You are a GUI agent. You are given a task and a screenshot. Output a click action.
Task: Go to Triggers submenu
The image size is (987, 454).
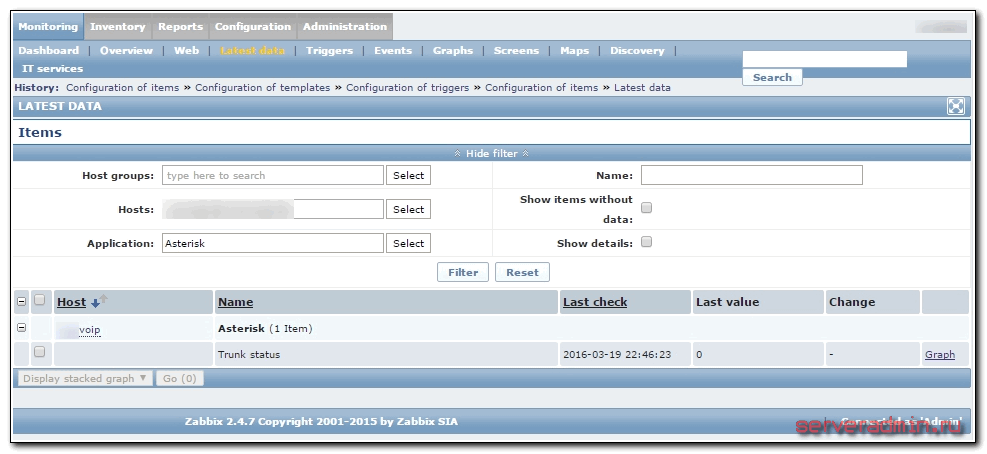coord(329,50)
